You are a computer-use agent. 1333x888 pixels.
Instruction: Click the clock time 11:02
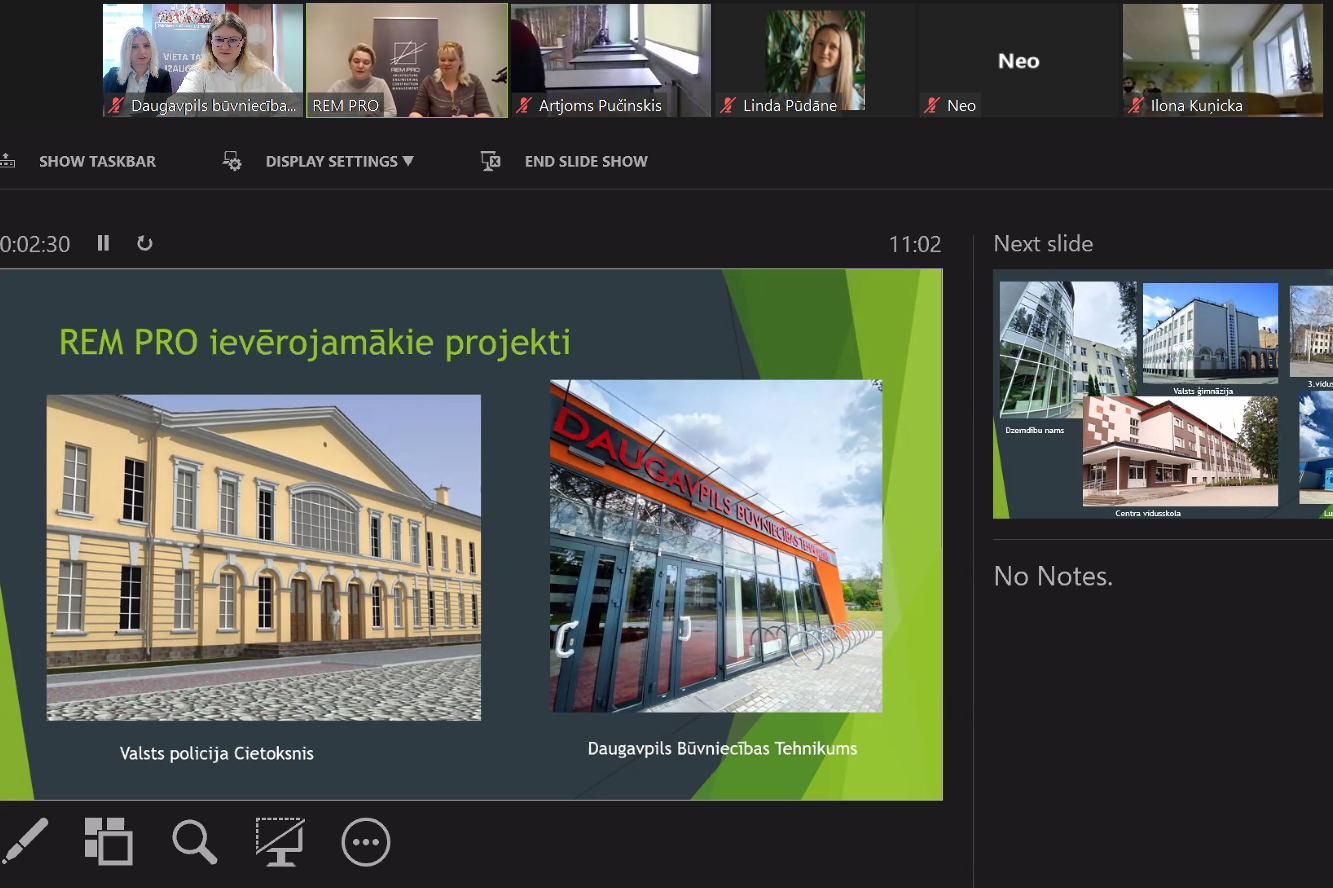[x=915, y=244]
